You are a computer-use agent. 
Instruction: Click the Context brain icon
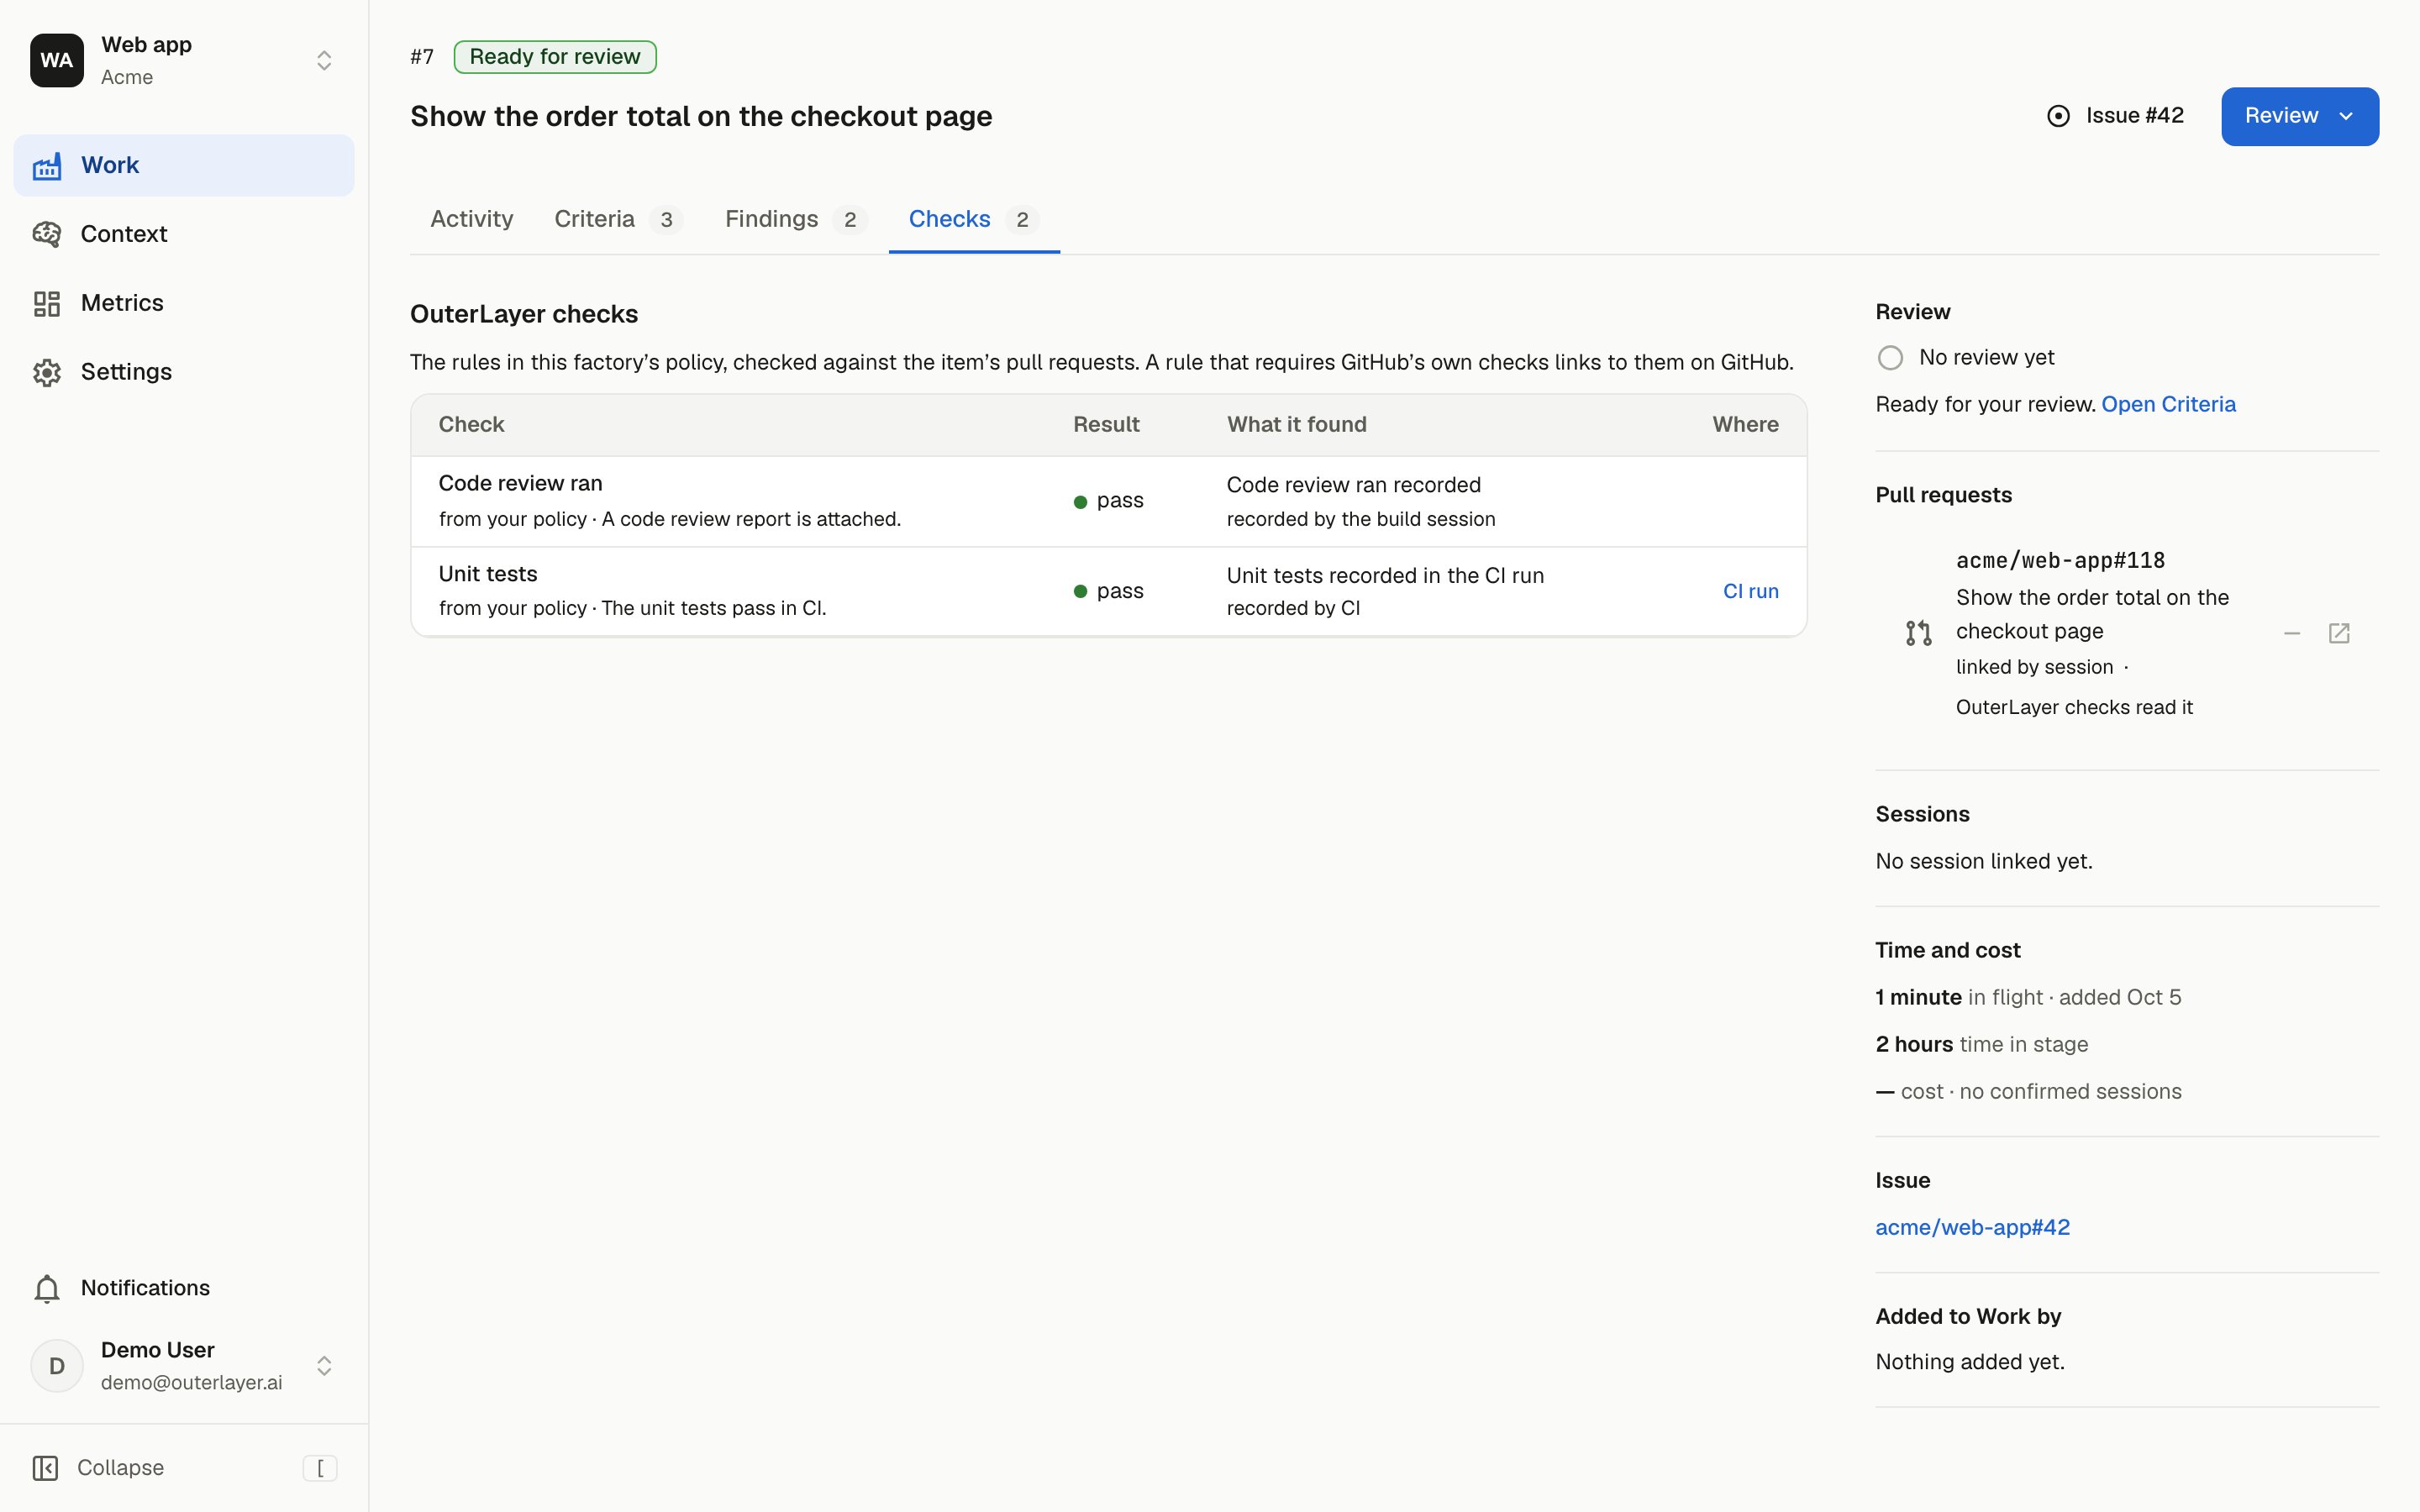(x=47, y=234)
